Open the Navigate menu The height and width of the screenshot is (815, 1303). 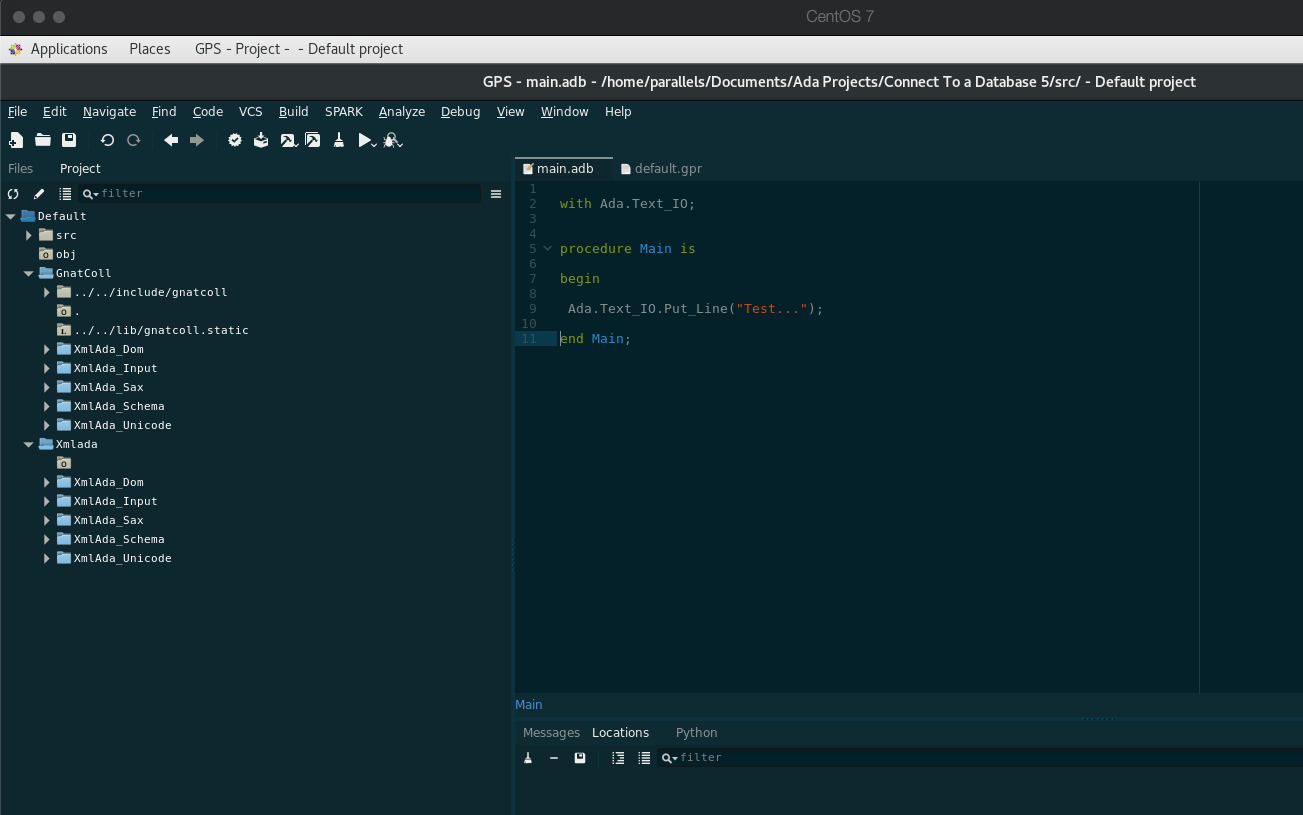109,112
